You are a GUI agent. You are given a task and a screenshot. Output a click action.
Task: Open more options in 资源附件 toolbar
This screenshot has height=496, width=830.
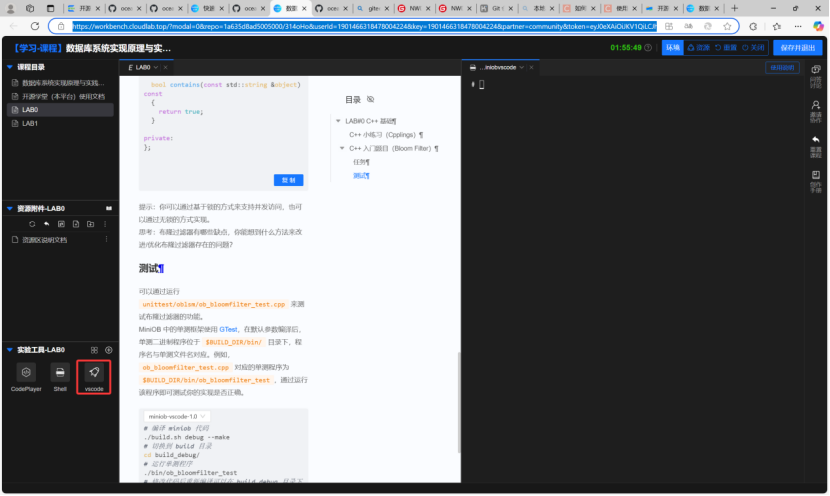click(x=105, y=224)
